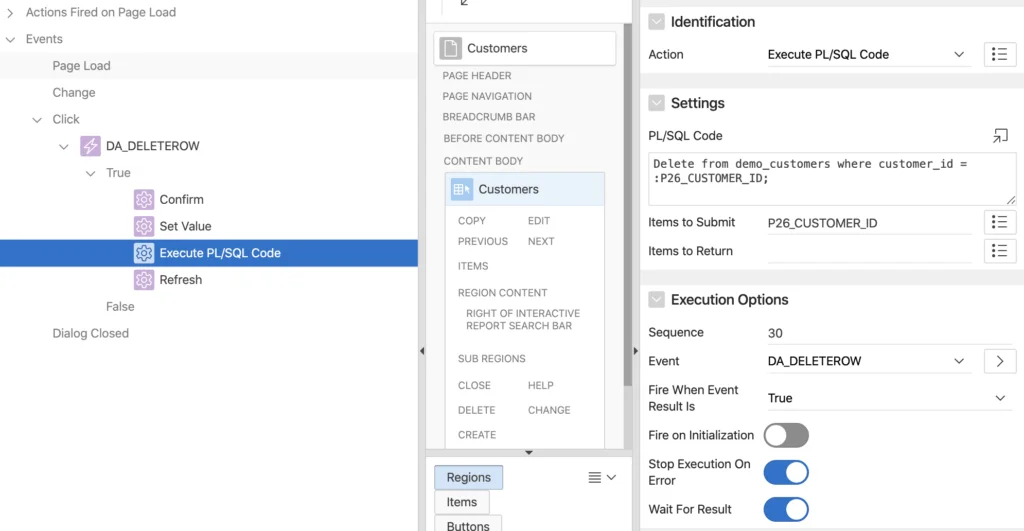1024x531 pixels.
Task: Collapse the True branch node
Action: coord(90,173)
